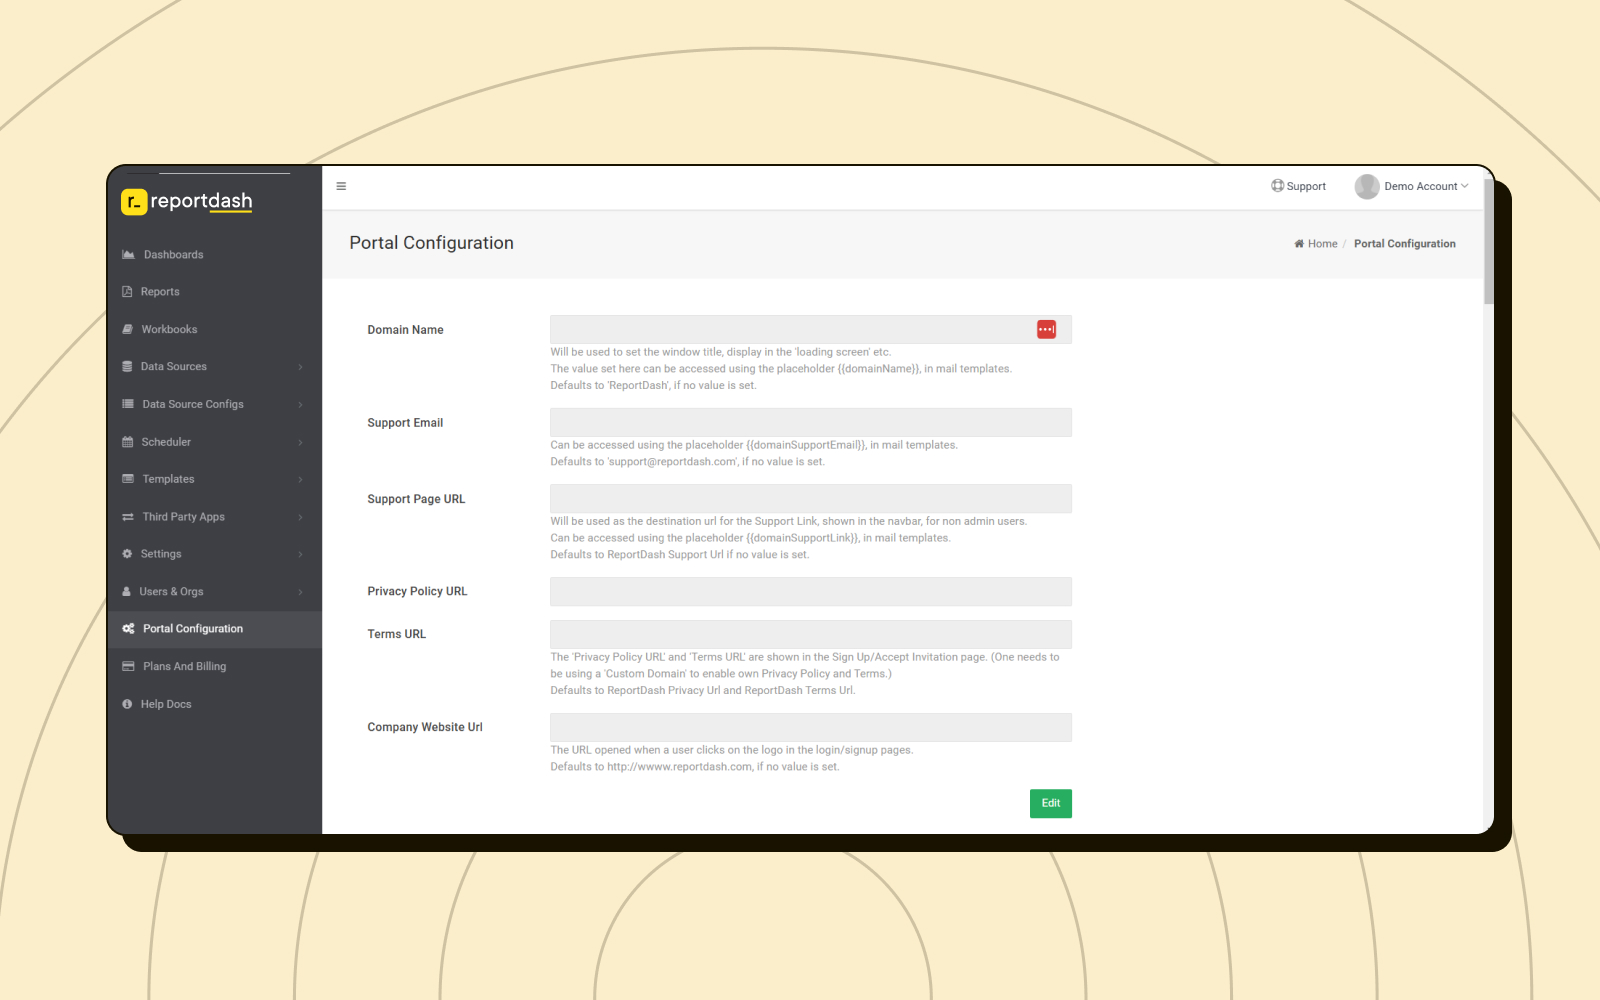
Task: Expand the Third Party Apps chevron
Action: [300, 517]
